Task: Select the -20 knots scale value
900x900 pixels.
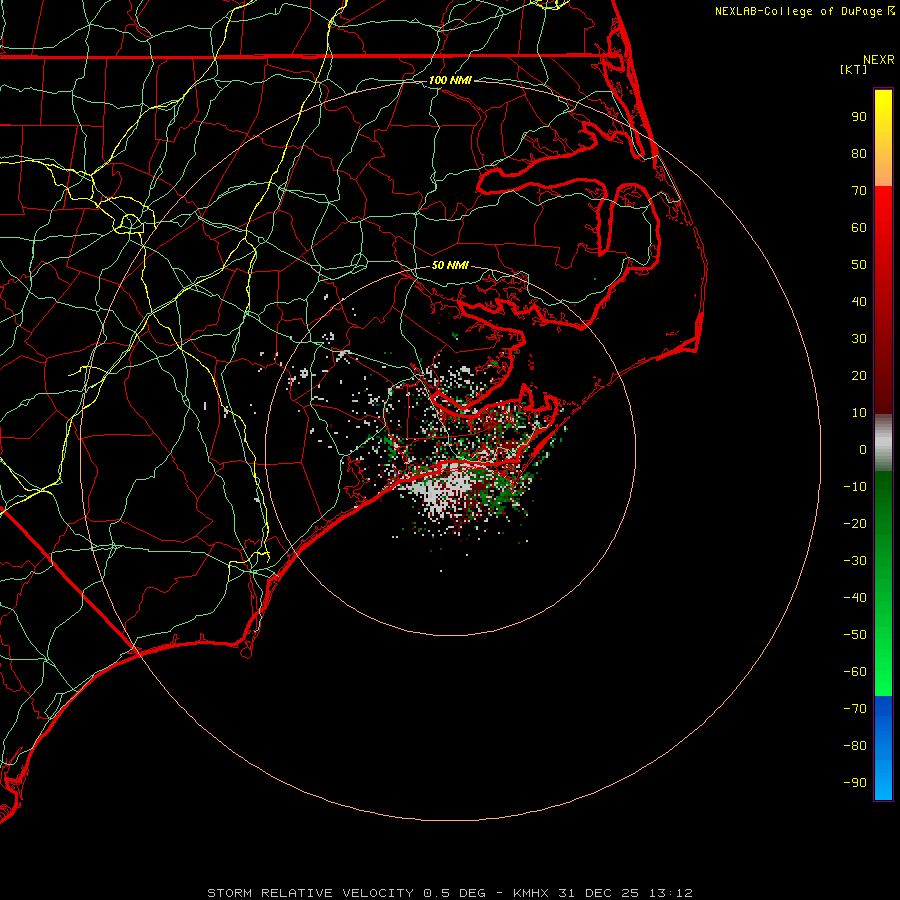Action: 855,523
